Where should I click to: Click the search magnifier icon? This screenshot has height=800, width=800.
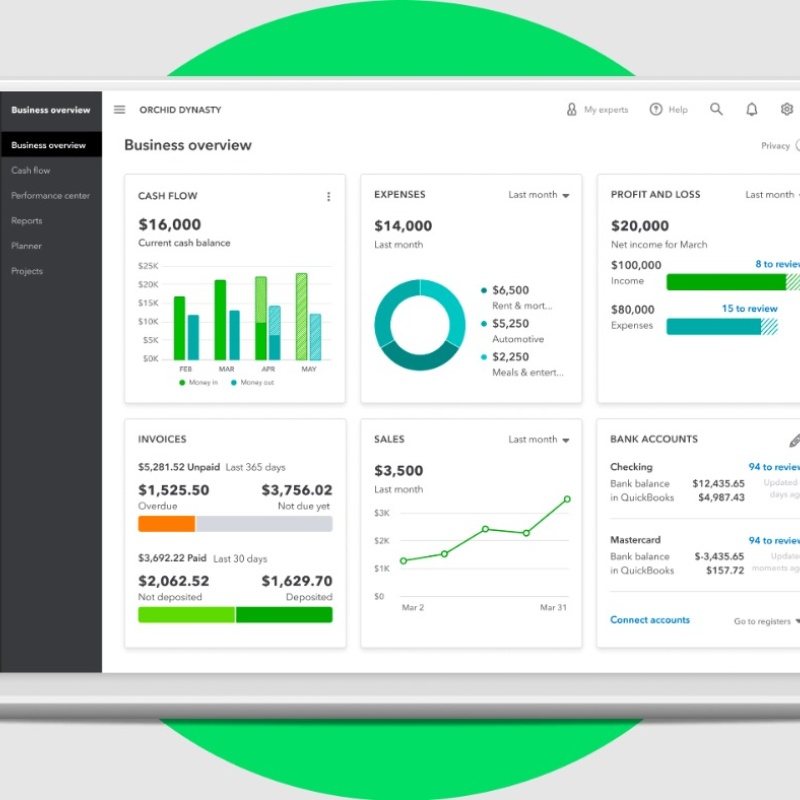[x=716, y=110]
